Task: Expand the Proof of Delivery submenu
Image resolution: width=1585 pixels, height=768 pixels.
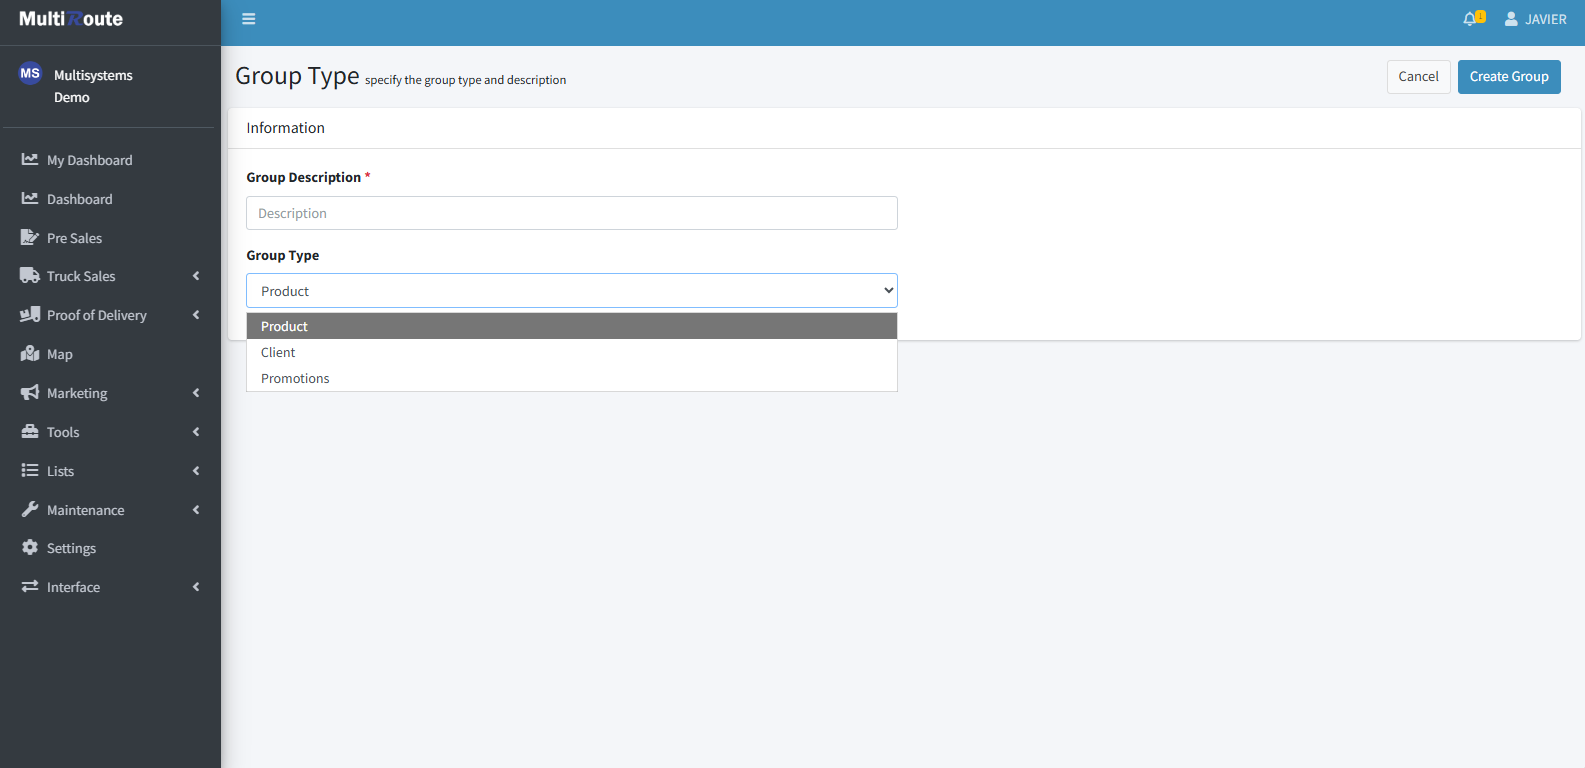Action: pos(196,315)
